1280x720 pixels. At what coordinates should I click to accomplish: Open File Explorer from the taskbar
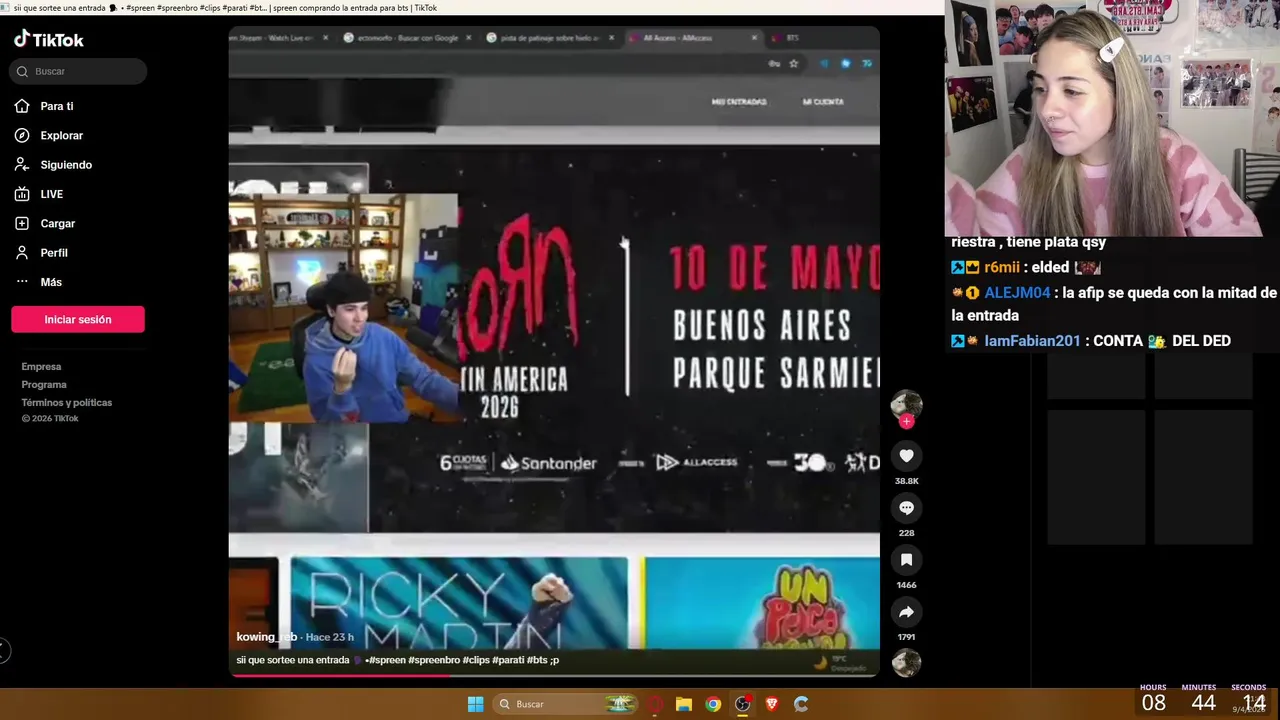684,704
